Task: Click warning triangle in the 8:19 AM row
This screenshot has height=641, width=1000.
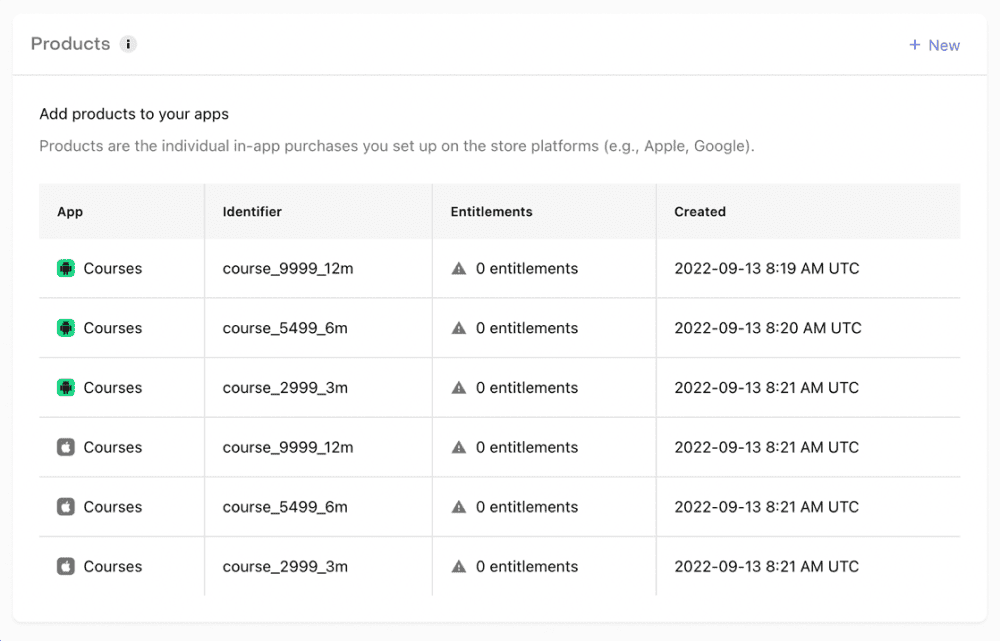Action: coord(459,268)
